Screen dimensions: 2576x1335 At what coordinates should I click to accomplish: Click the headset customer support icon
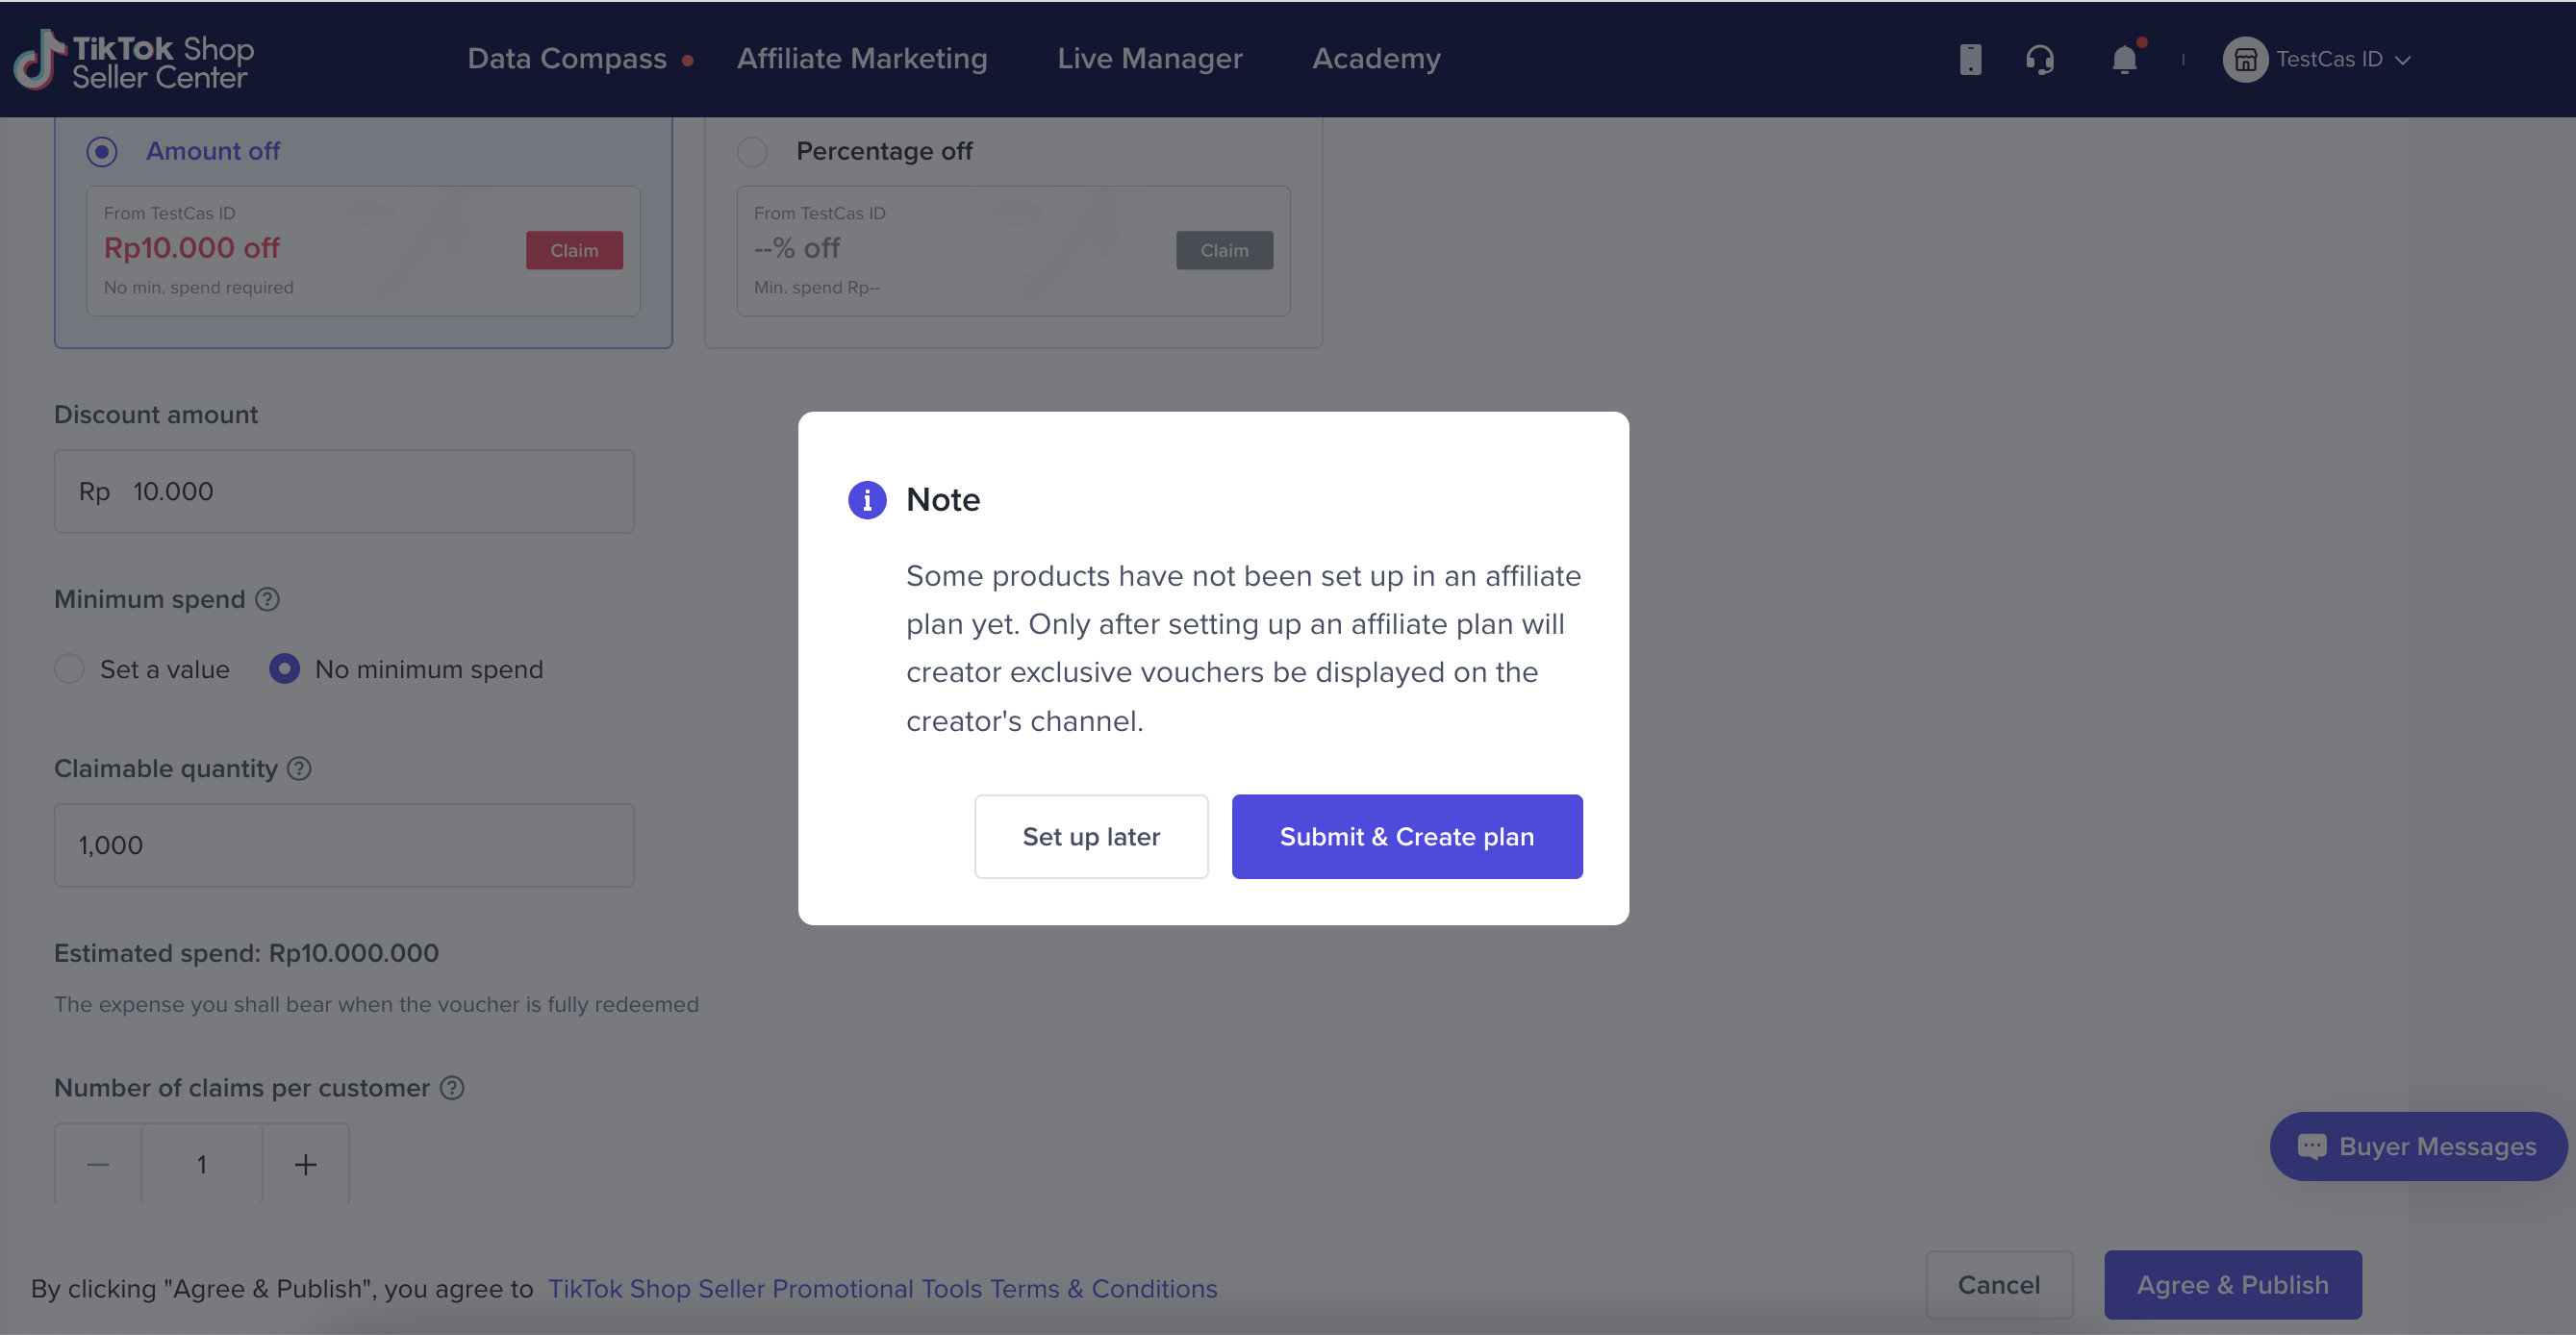[2040, 60]
